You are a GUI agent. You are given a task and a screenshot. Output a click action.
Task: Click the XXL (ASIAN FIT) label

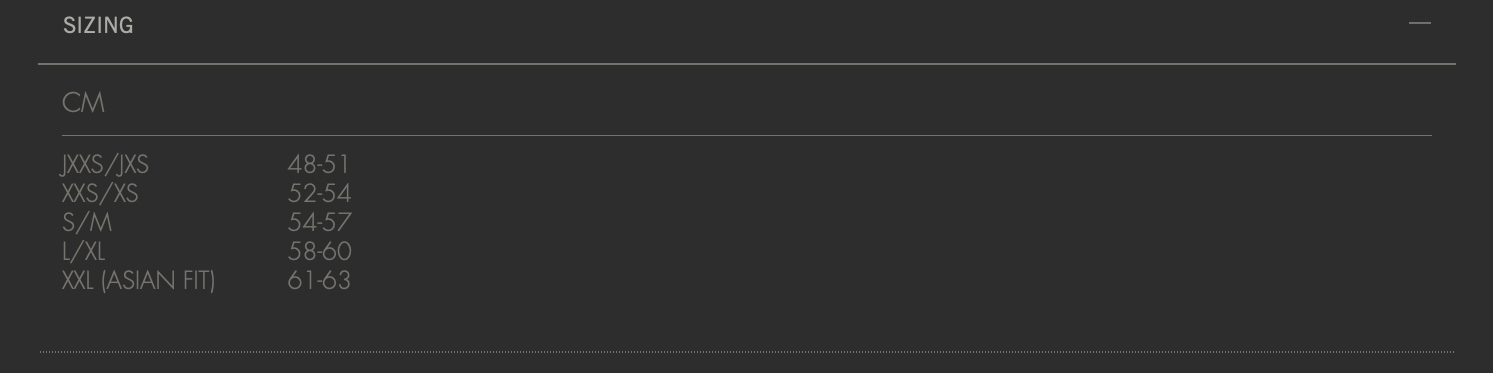click(x=138, y=280)
